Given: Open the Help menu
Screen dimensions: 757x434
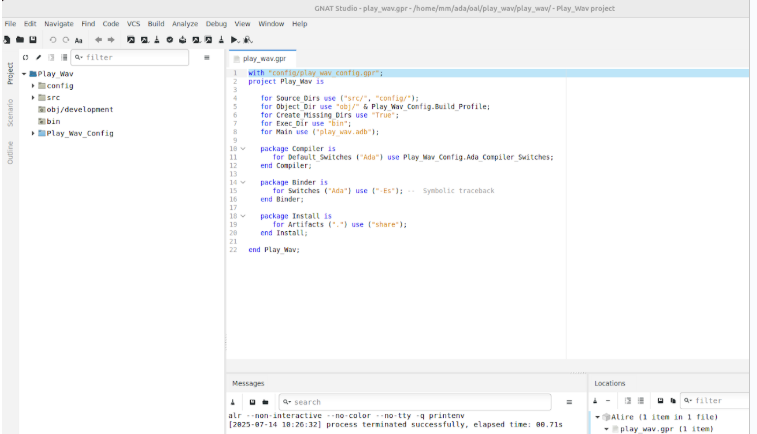Looking at the screenshot, I should pos(299,24).
